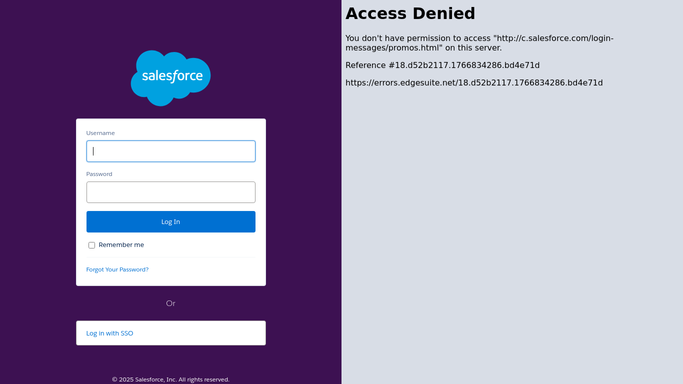Click the Or separator text
683x384 pixels.
(171, 303)
